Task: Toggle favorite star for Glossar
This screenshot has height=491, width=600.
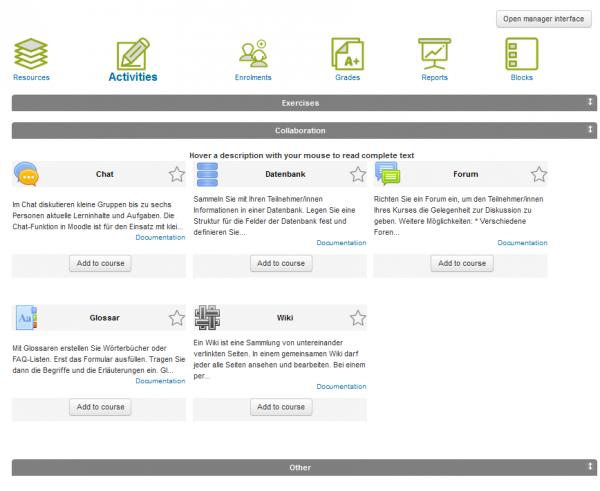Action: coord(177,318)
